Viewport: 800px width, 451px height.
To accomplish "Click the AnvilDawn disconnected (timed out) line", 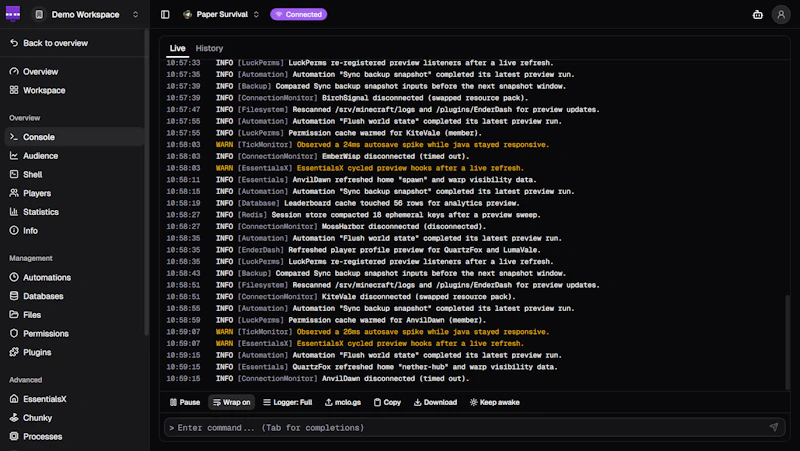I will point(317,379).
